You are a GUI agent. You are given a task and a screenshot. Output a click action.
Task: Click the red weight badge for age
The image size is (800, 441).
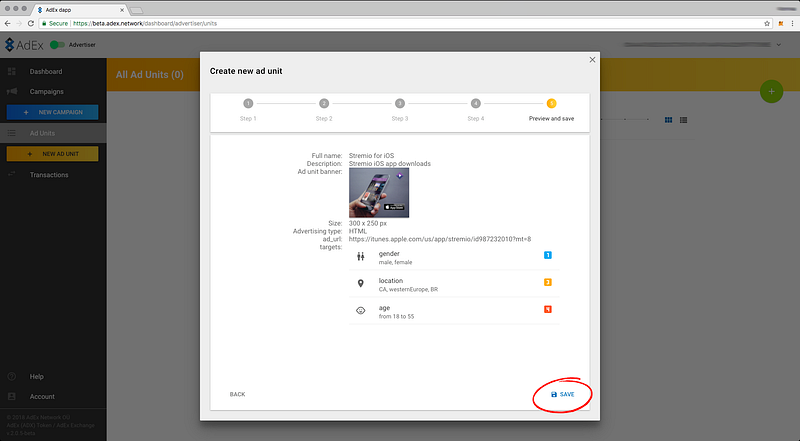click(548, 309)
